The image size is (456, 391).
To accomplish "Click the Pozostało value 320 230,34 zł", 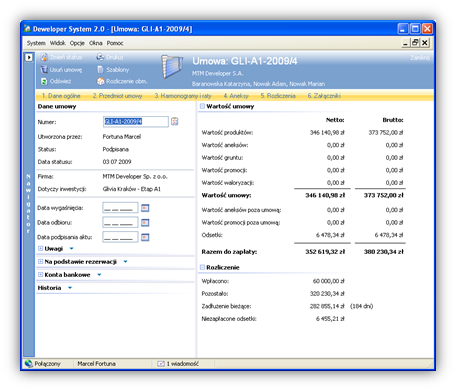I will (327, 294).
